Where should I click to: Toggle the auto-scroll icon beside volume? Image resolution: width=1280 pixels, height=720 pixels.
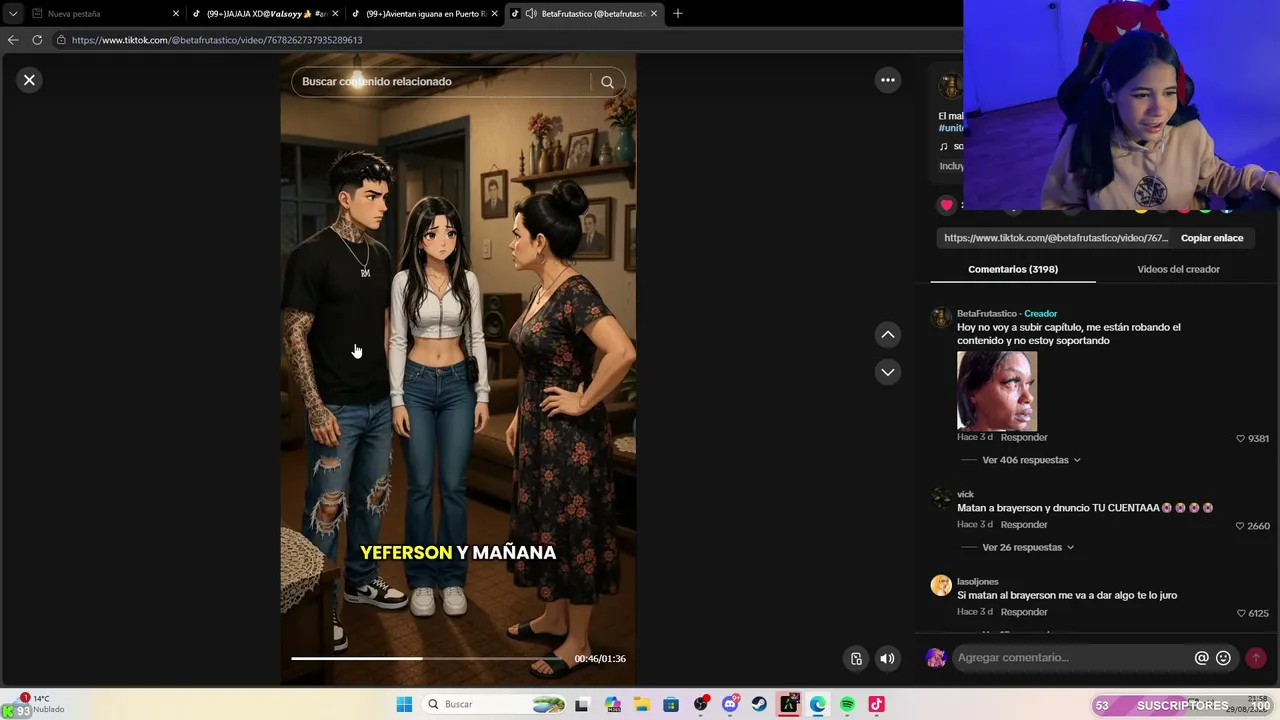point(856,658)
